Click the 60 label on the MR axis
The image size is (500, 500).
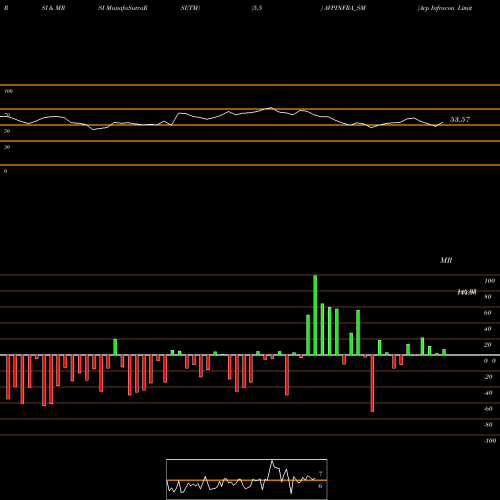click(x=488, y=313)
